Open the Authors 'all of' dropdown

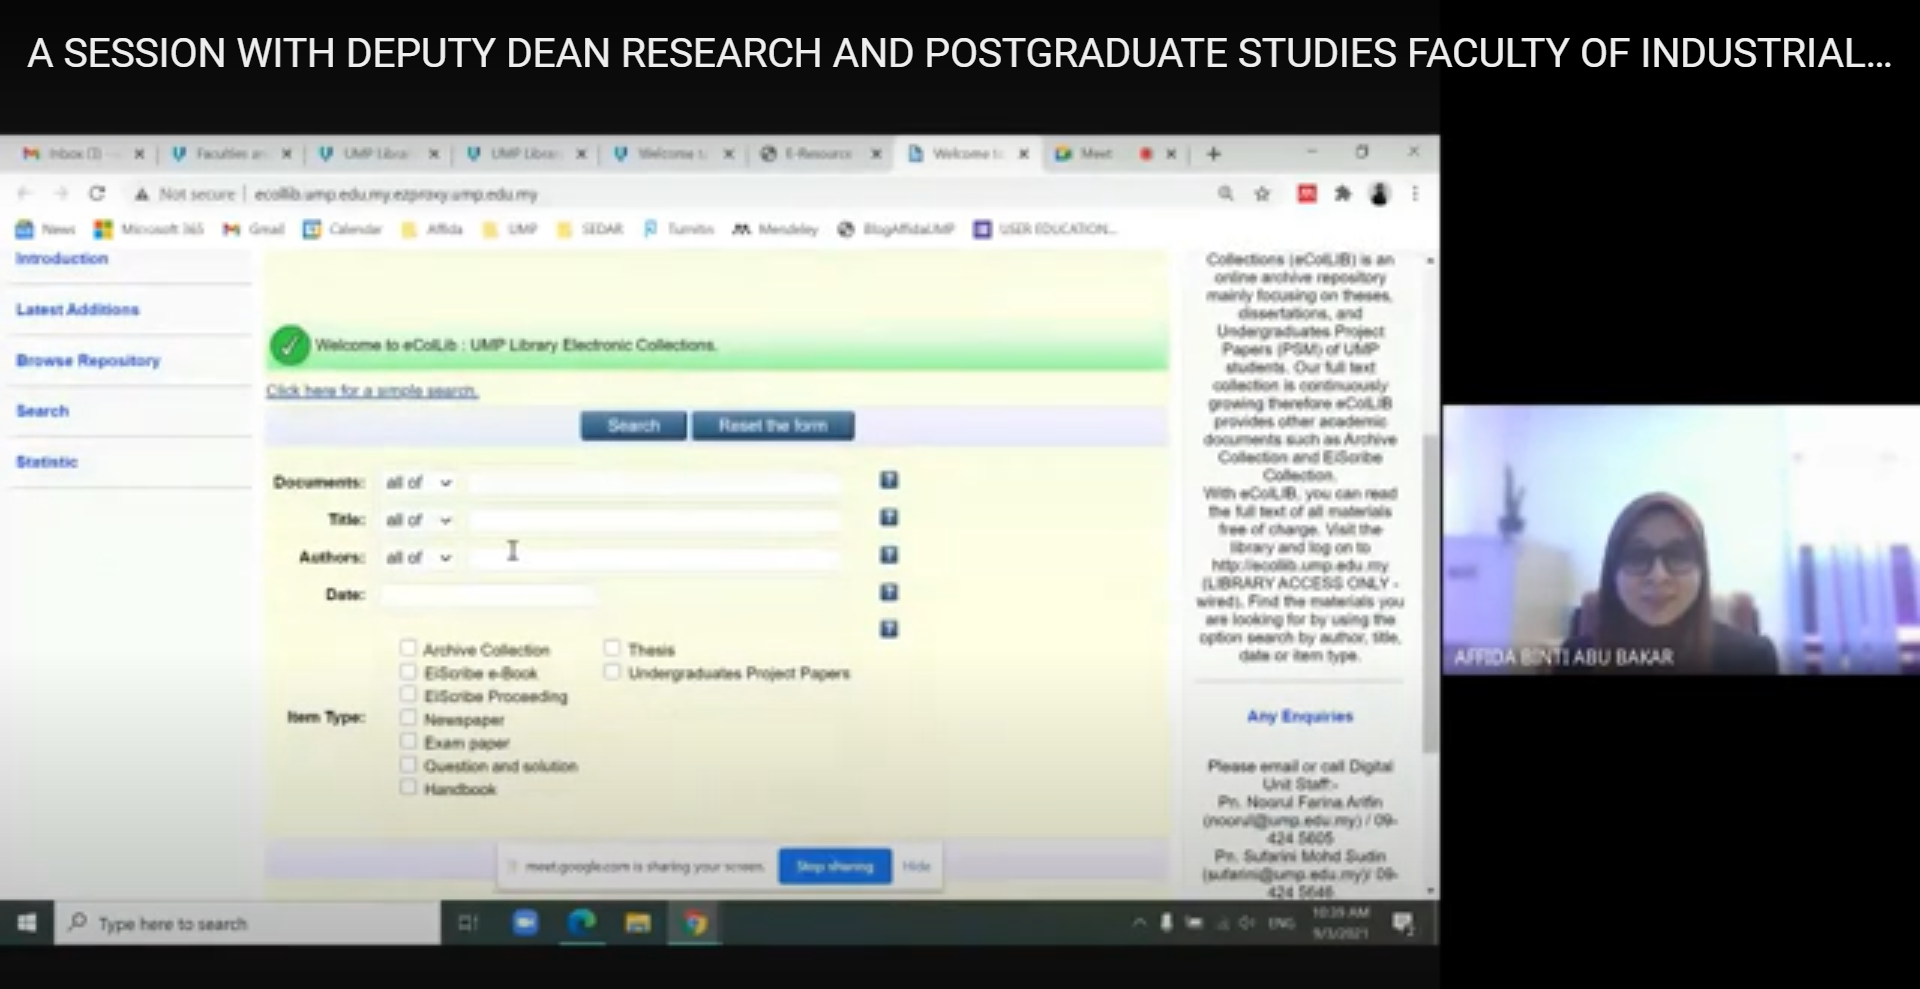coord(418,557)
